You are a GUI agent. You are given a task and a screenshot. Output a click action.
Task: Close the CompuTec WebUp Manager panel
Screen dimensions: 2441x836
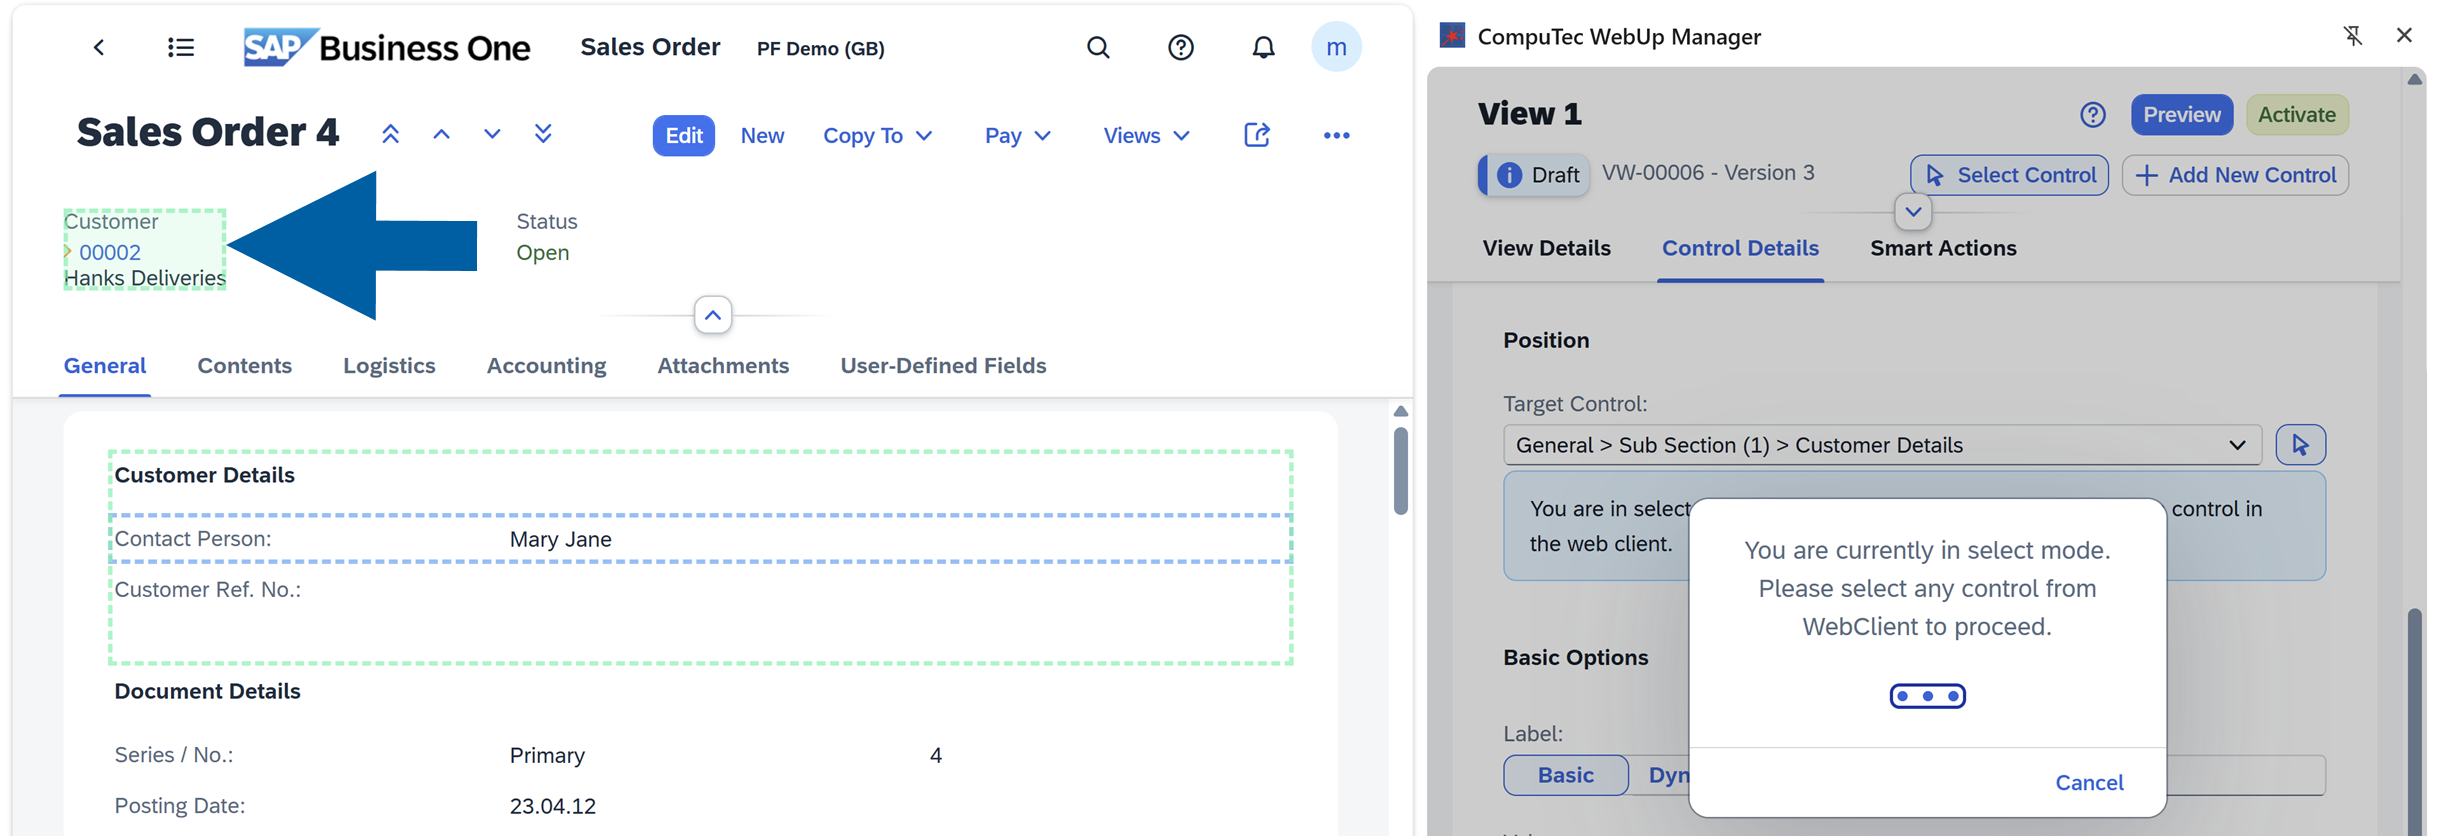click(x=2405, y=35)
